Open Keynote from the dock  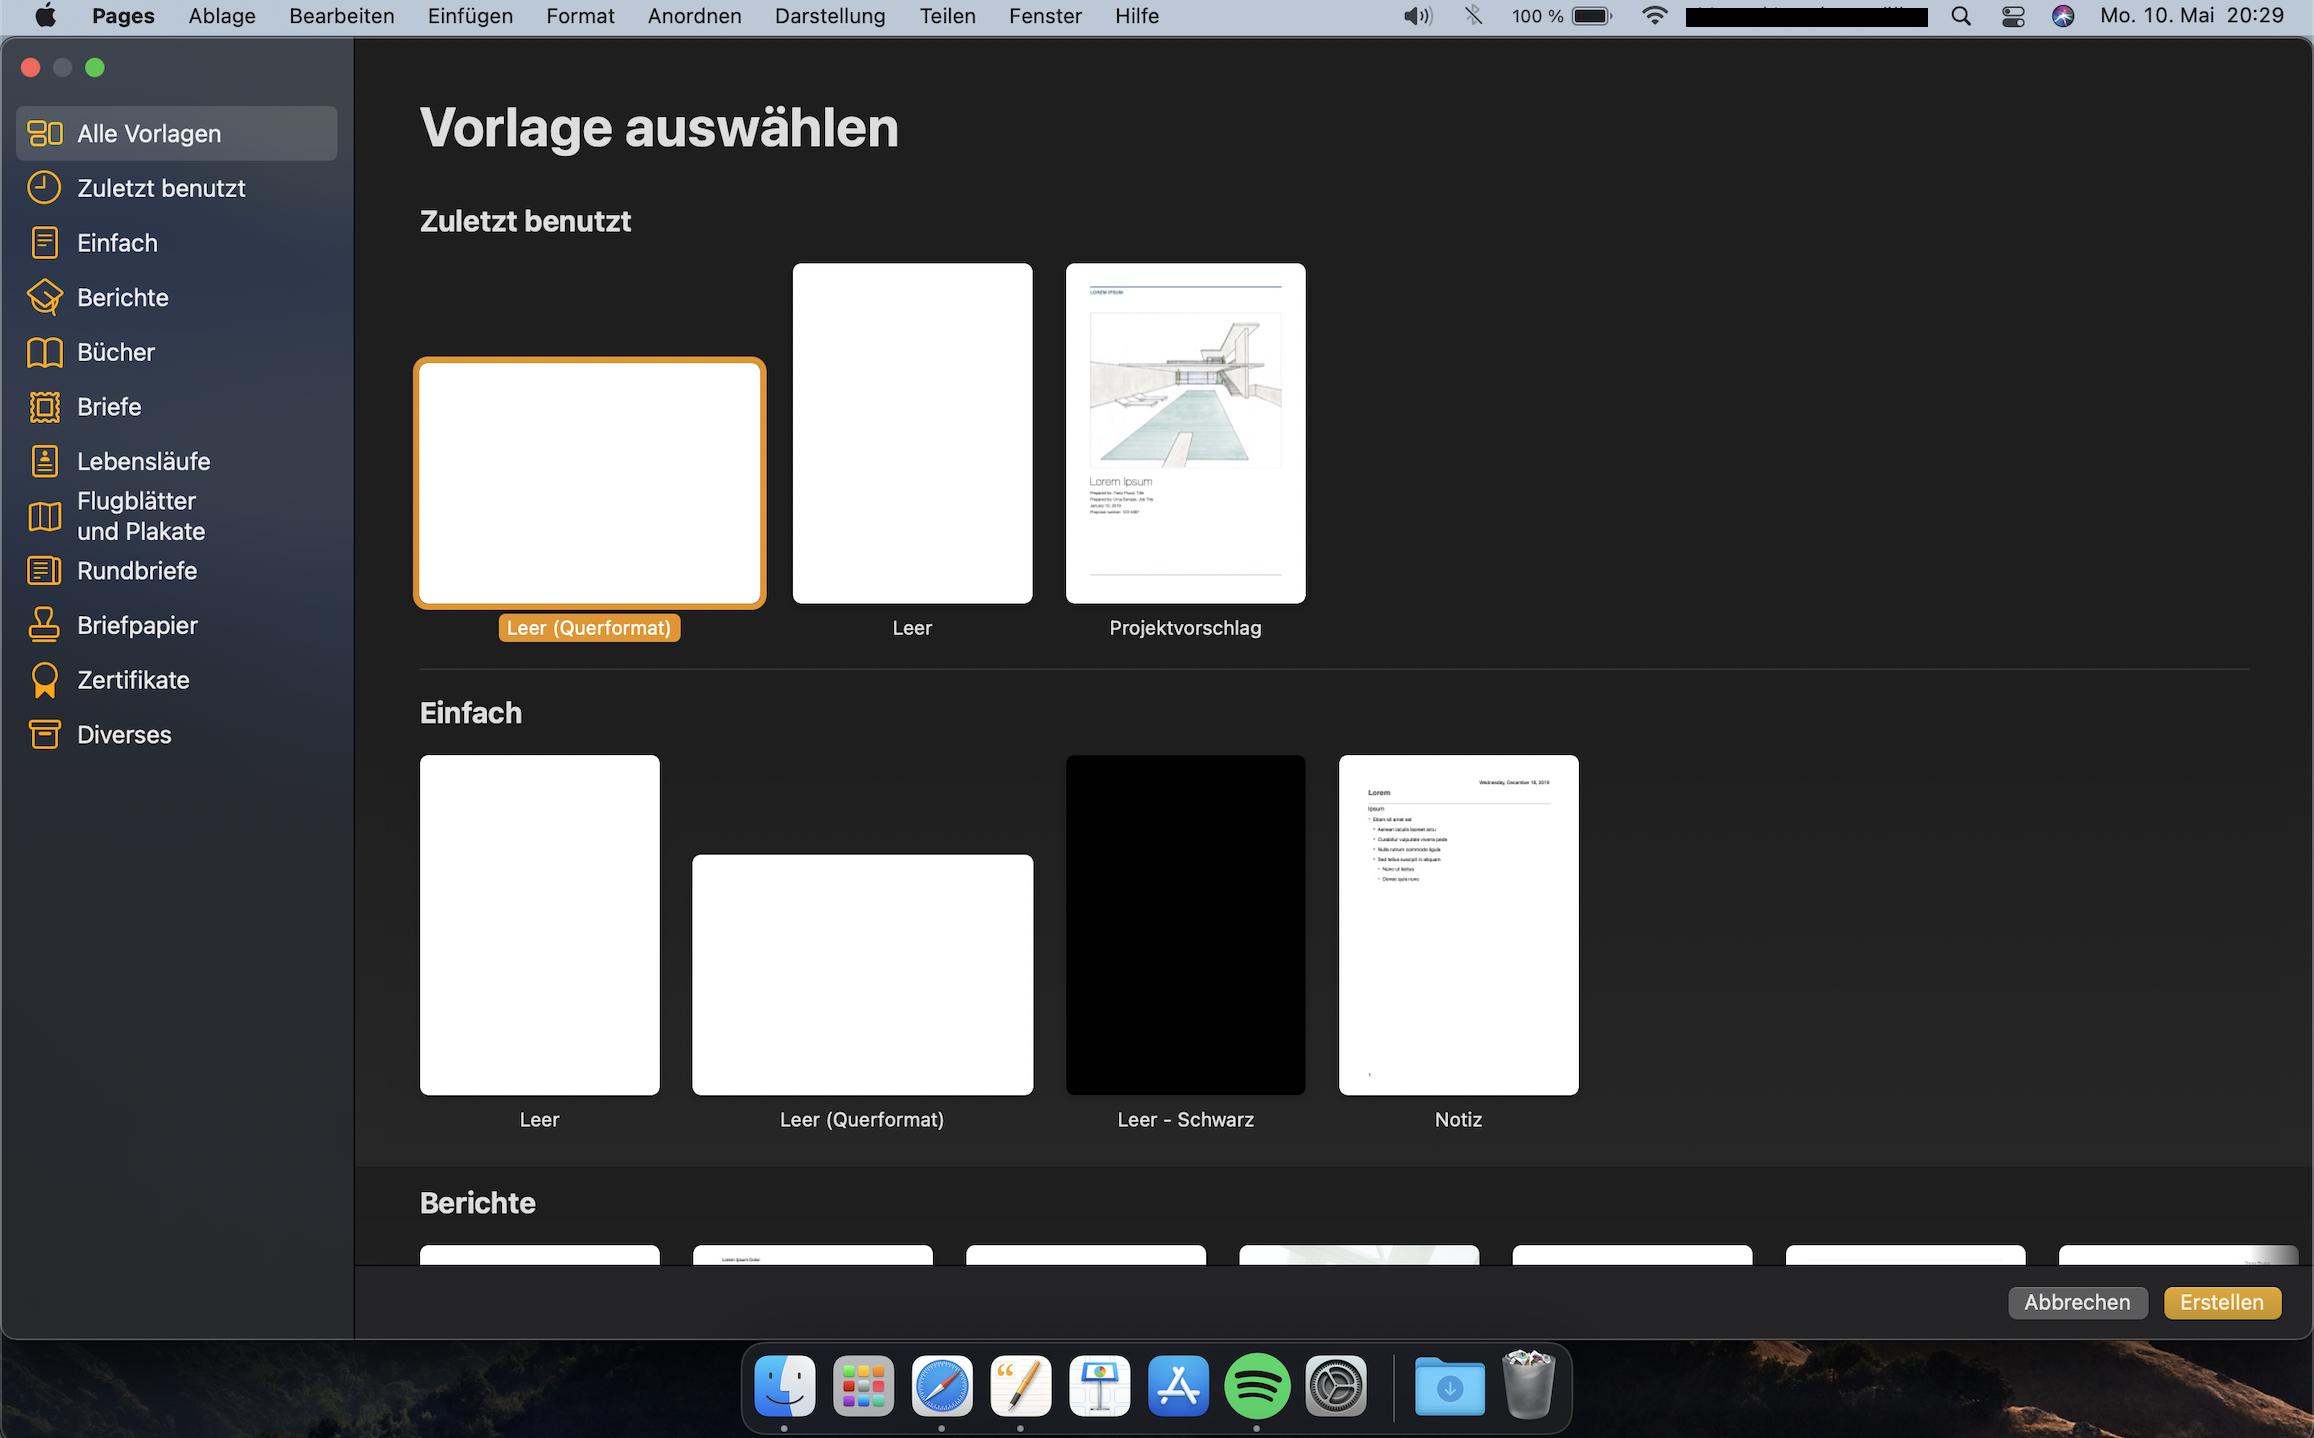click(1099, 1386)
